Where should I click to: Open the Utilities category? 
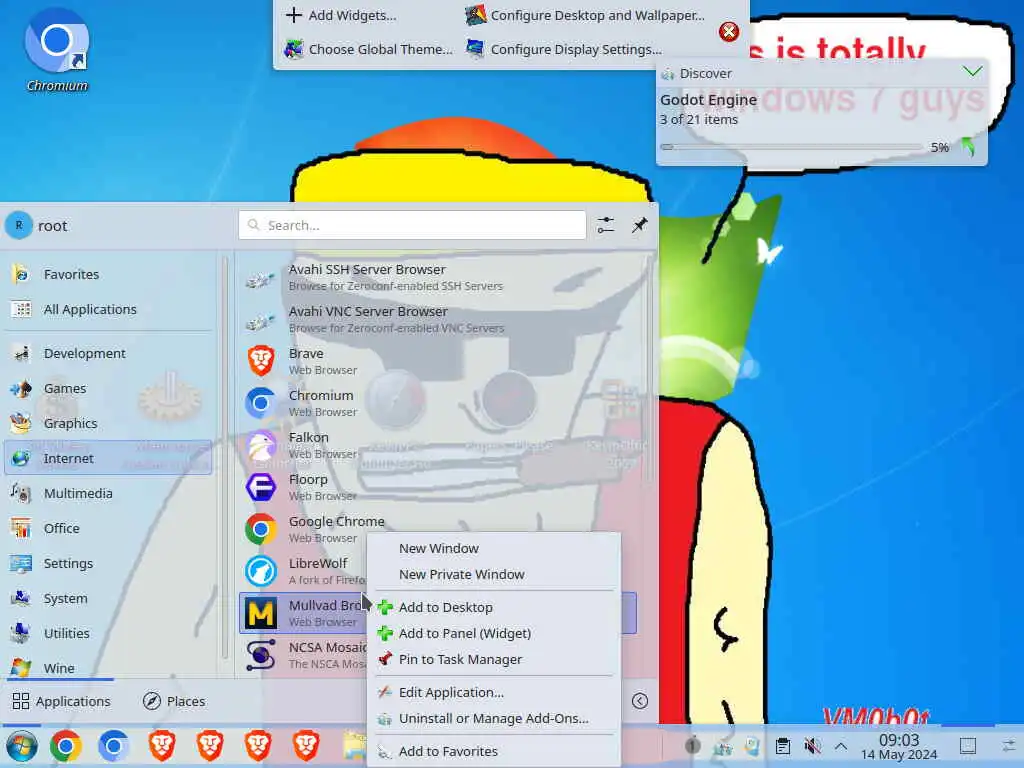[x=108, y=633]
